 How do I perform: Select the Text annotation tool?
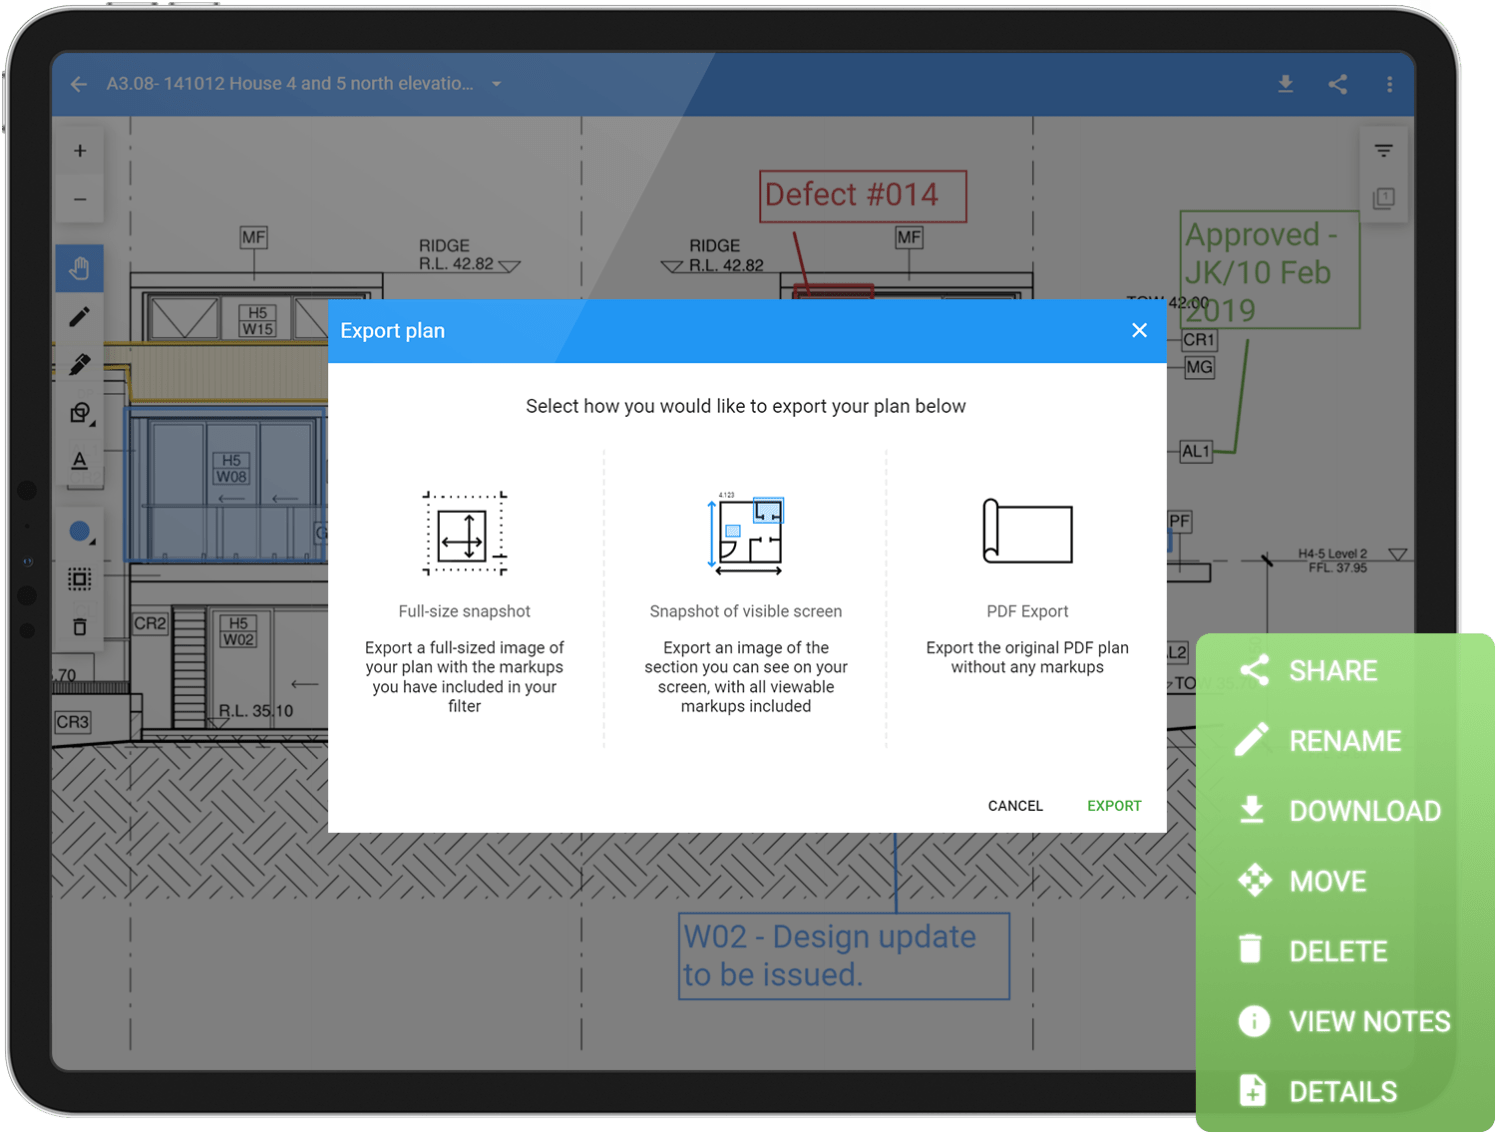pos(80,461)
